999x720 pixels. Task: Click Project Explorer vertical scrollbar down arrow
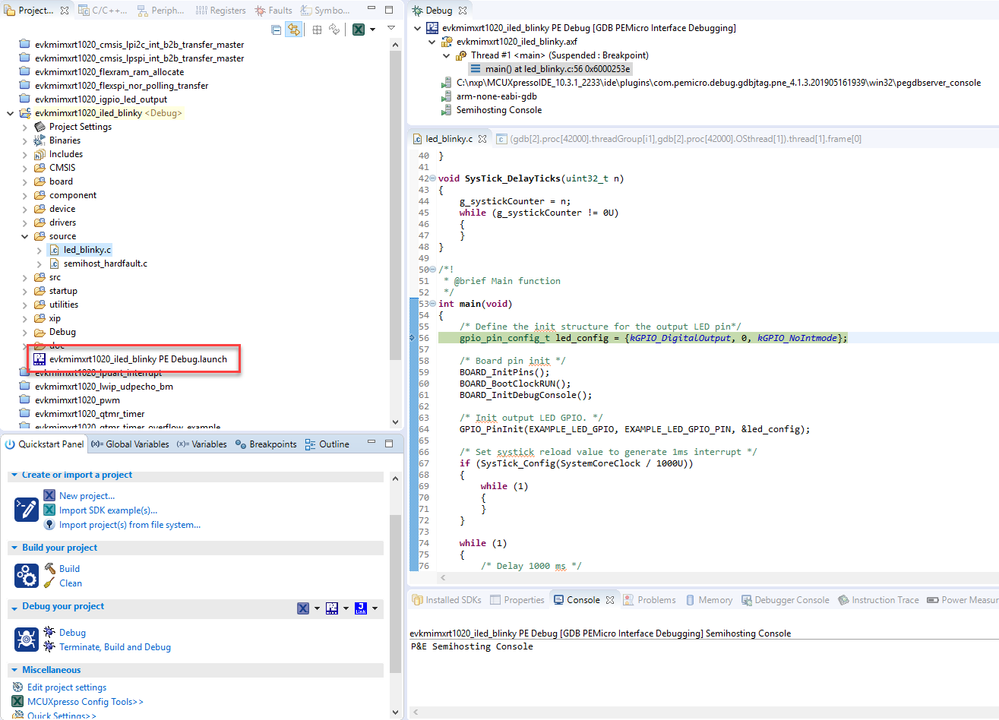[x=395, y=422]
